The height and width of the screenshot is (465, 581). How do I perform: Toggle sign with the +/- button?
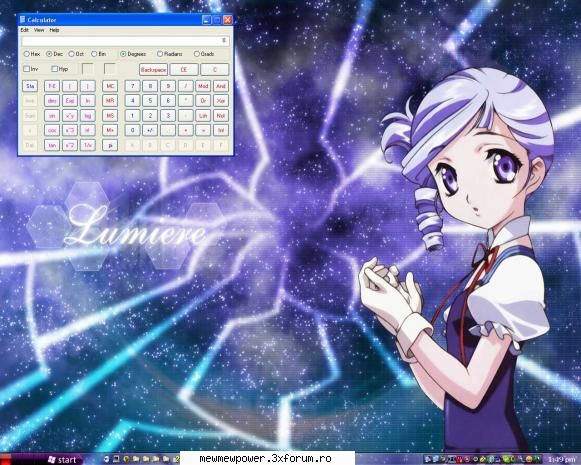point(150,130)
